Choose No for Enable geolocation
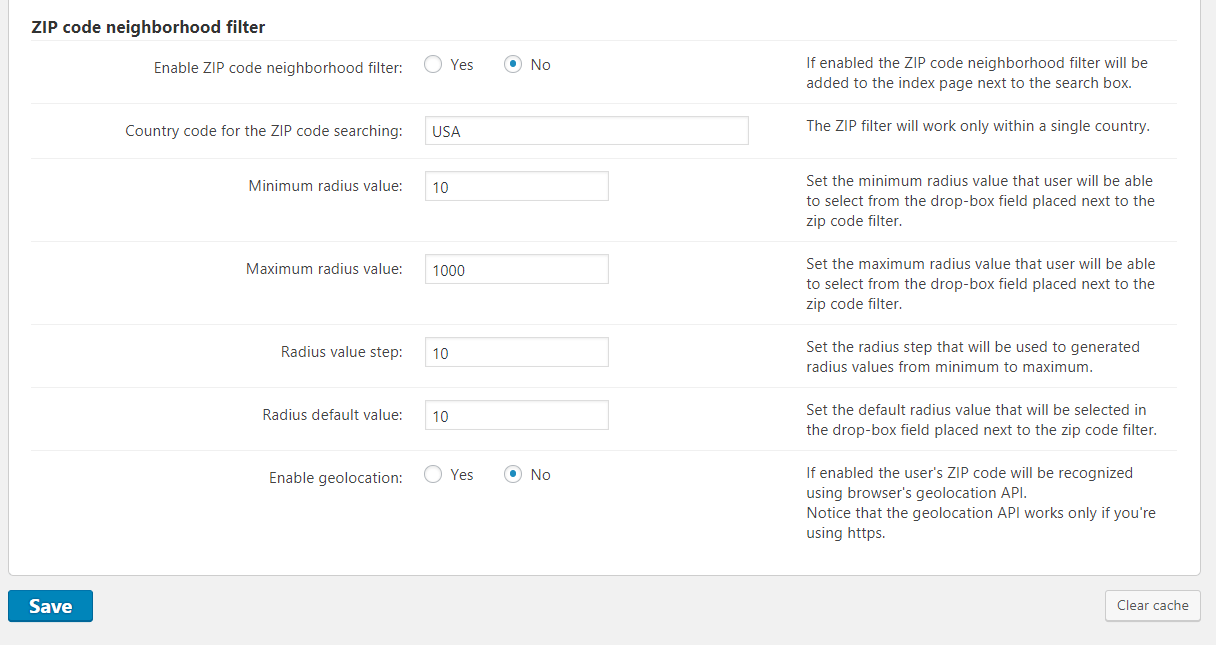Image resolution: width=1216 pixels, height=645 pixels. click(x=513, y=475)
